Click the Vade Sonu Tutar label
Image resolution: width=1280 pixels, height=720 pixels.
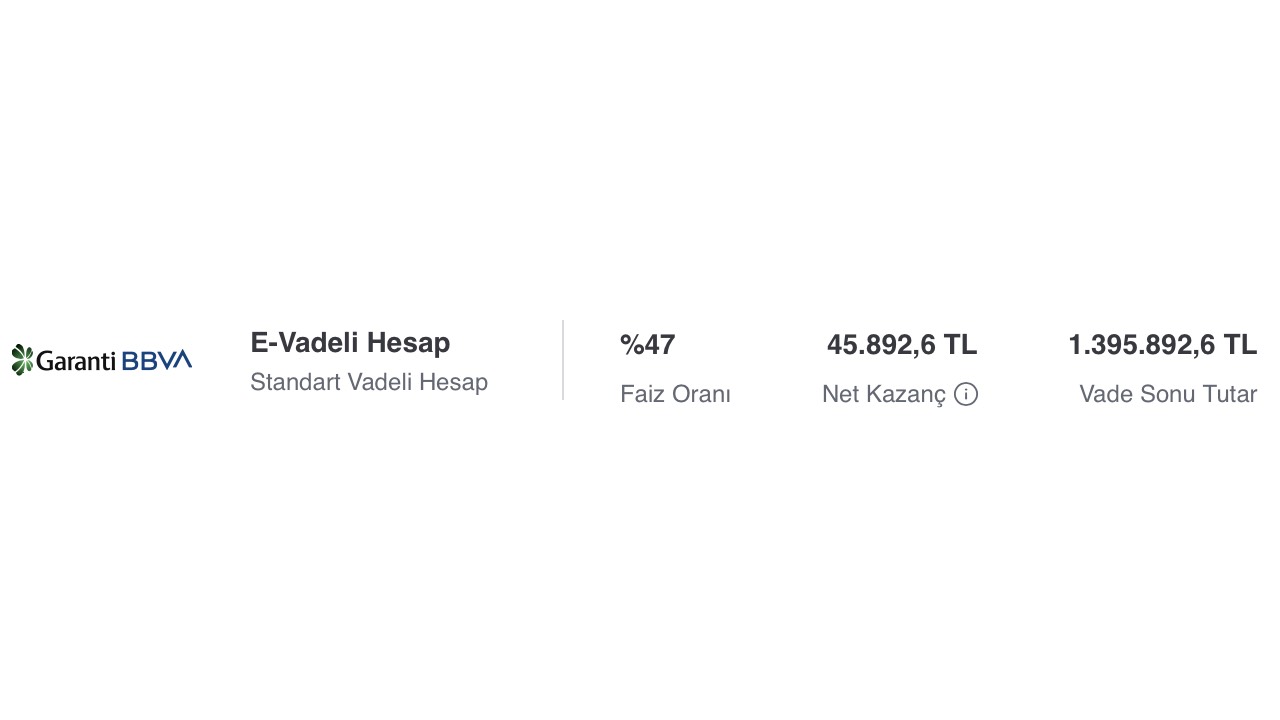click(1168, 394)
